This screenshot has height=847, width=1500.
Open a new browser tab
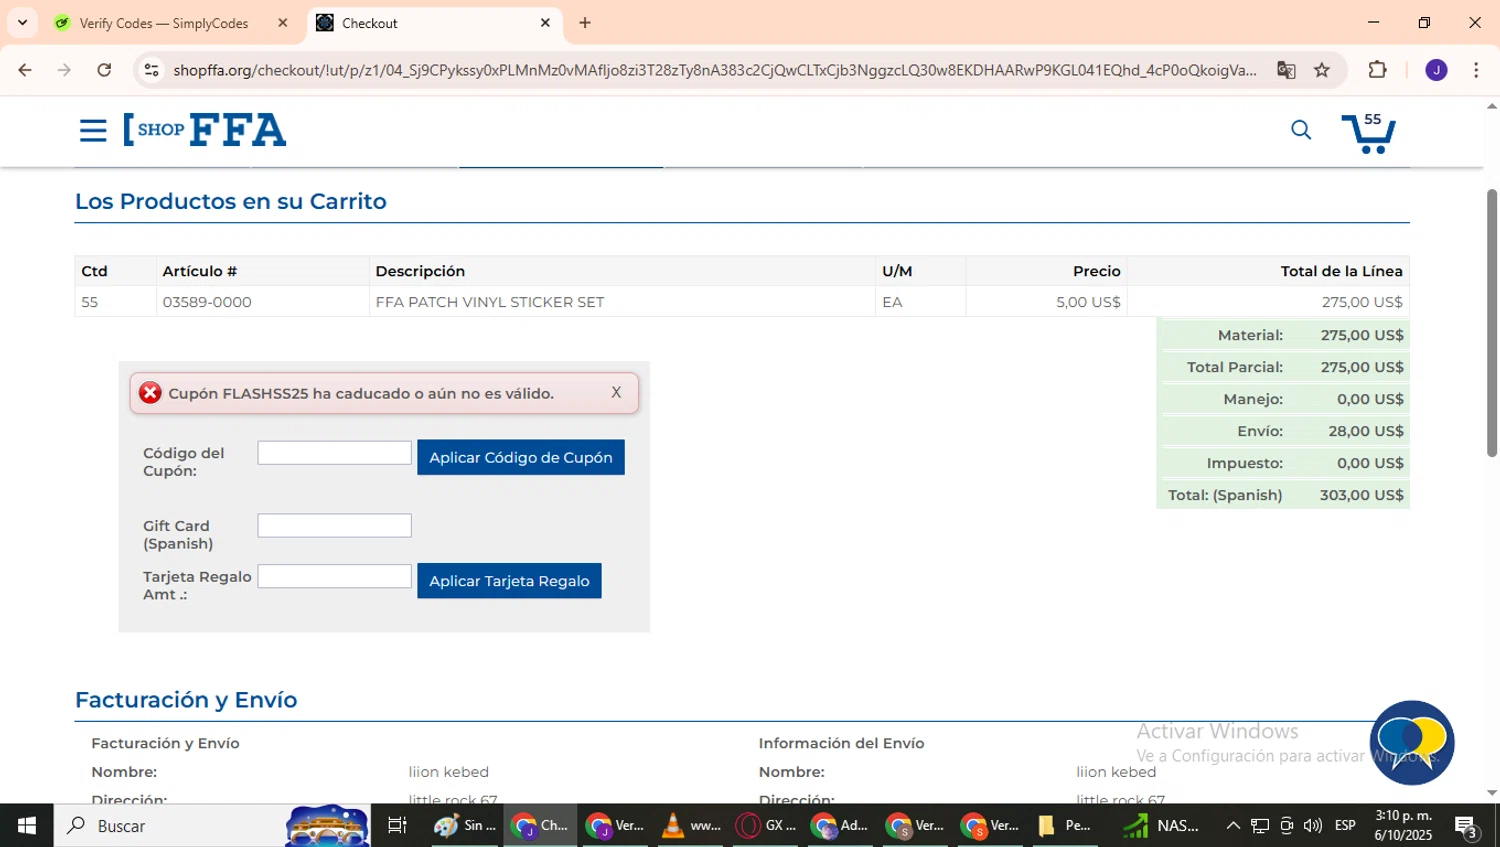(585, 23)
